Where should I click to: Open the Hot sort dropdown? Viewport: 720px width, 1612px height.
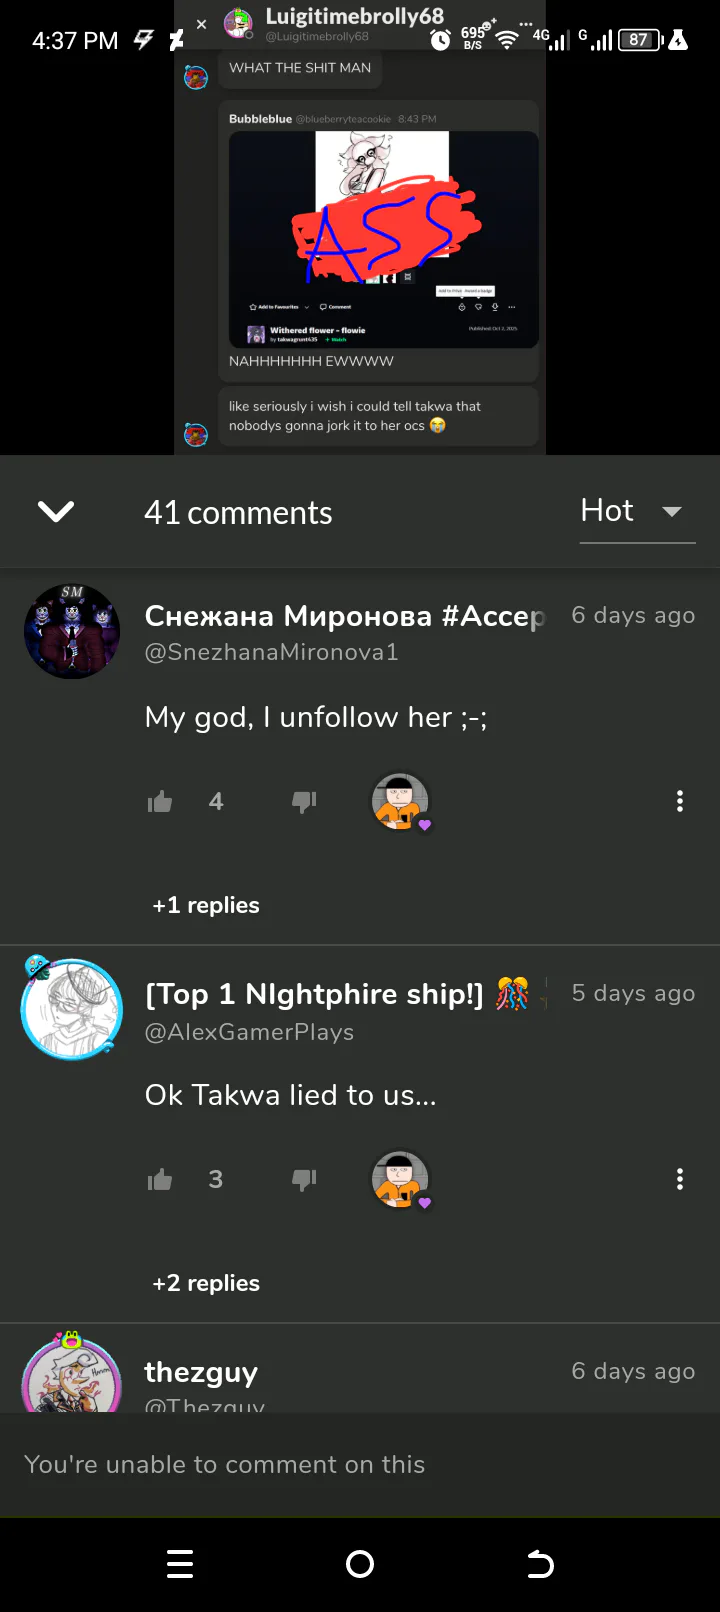[x=636, y=512]
